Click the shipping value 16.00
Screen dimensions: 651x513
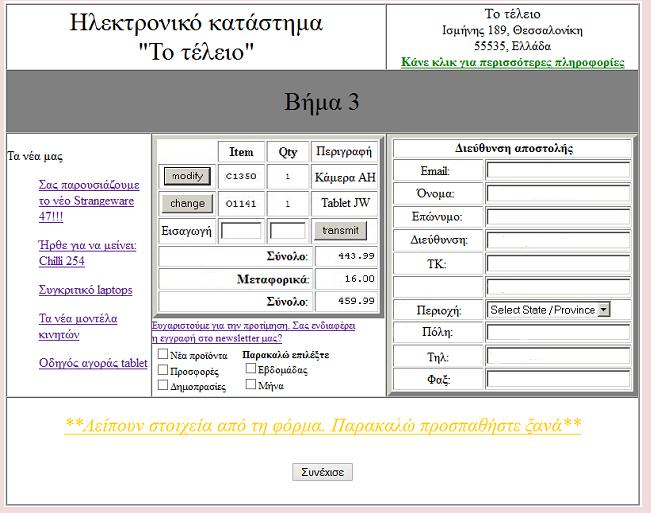tap(359, 279)
